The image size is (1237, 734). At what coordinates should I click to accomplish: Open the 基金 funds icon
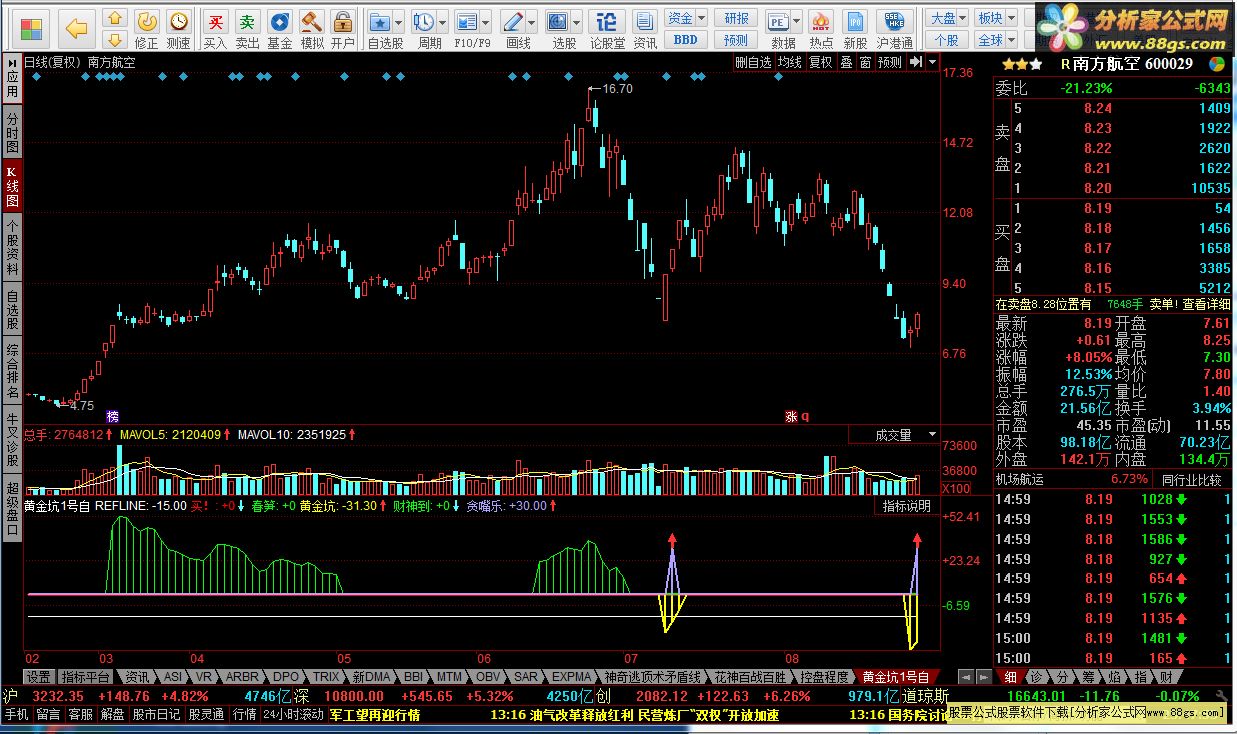click(x=280, y=29)
